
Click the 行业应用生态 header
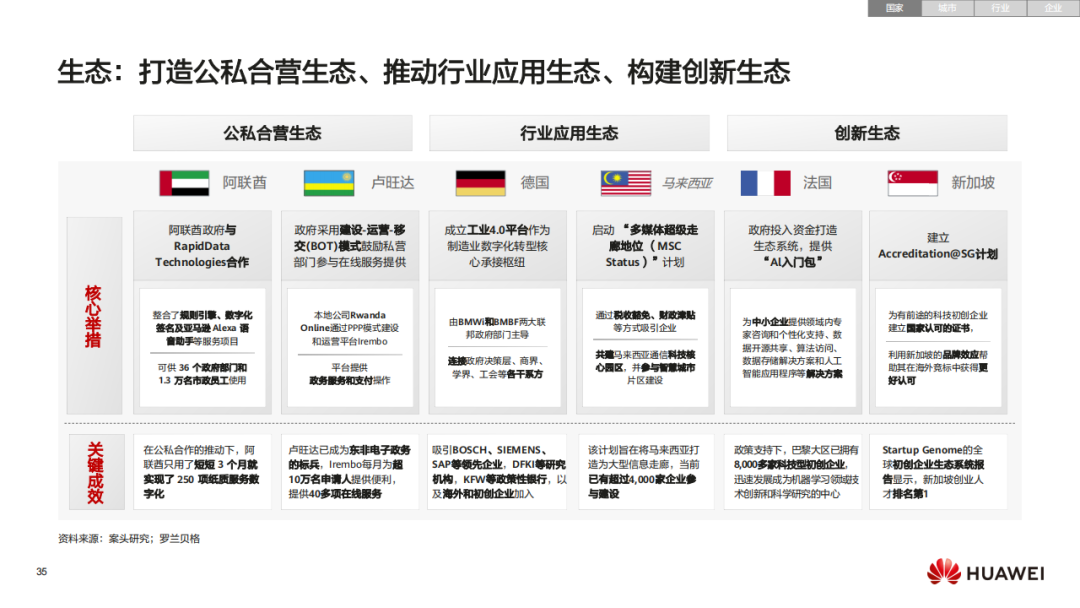coord(568,132)
